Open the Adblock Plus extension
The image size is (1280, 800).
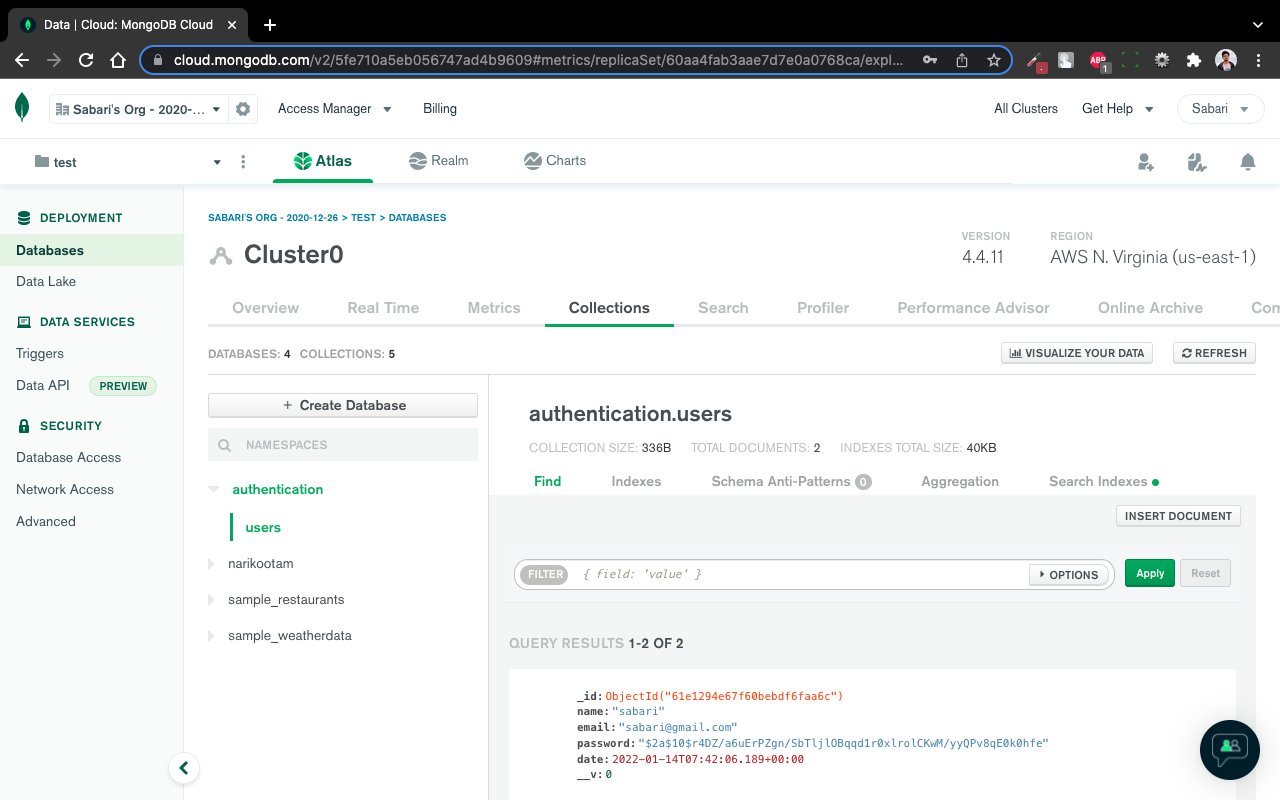[1098, 60]
